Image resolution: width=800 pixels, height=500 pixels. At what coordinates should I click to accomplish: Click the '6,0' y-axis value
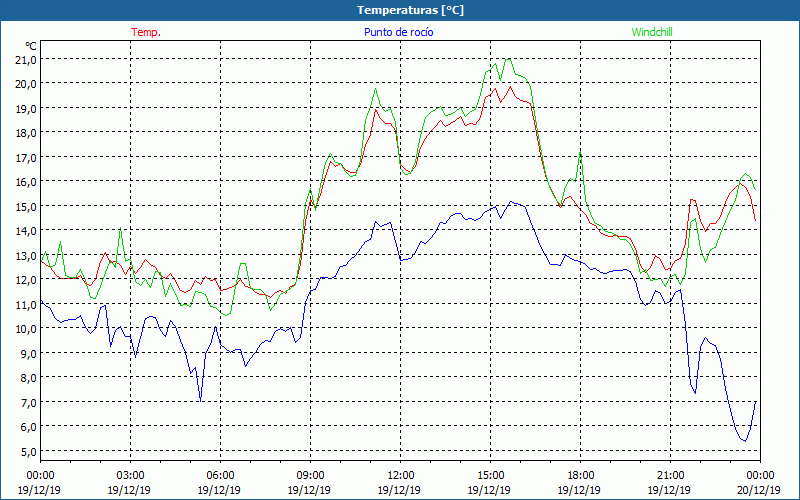click(29, 427)
